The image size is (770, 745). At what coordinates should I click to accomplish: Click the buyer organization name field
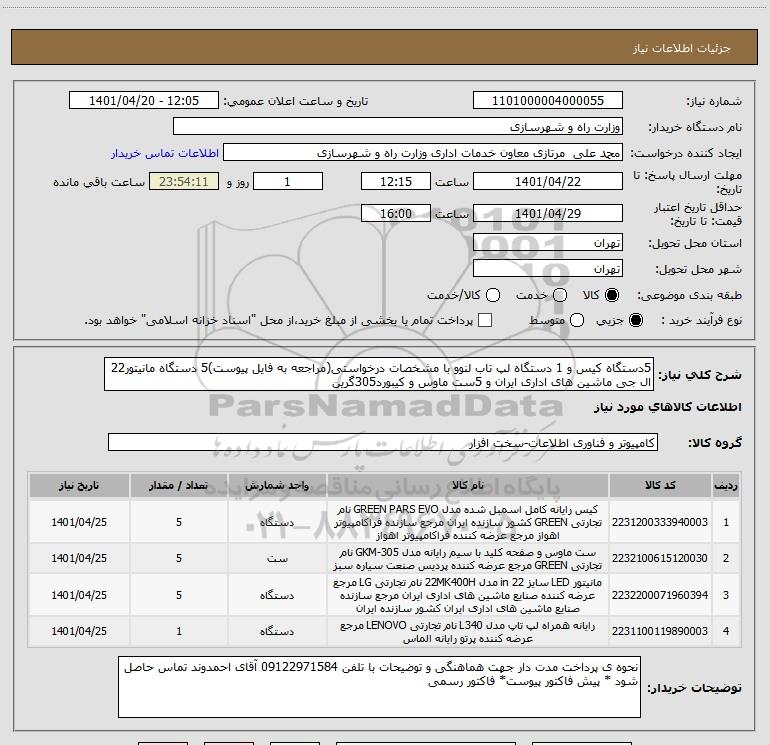pyautogui.click(x=398, y=127)
